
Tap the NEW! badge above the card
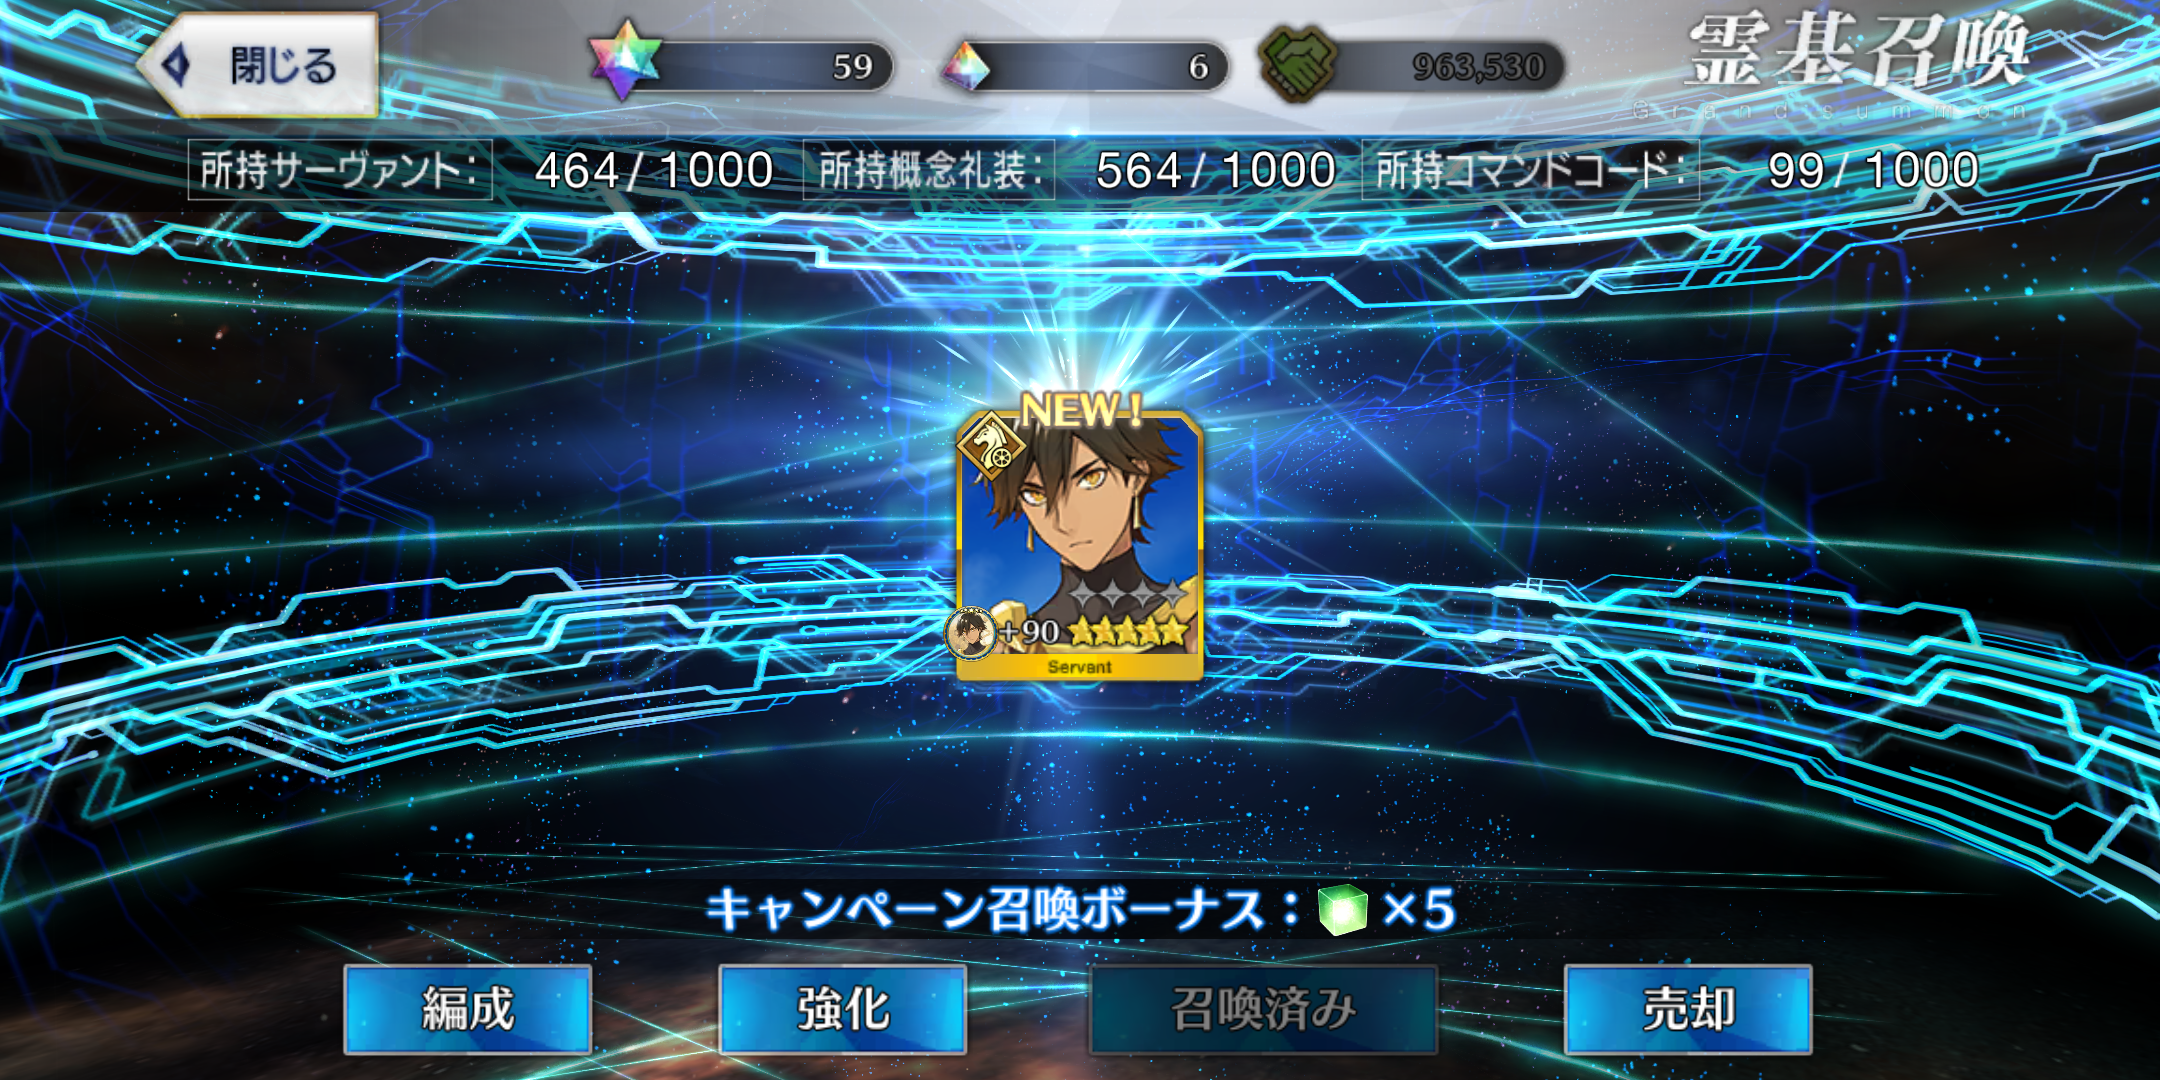(1080, 408)
